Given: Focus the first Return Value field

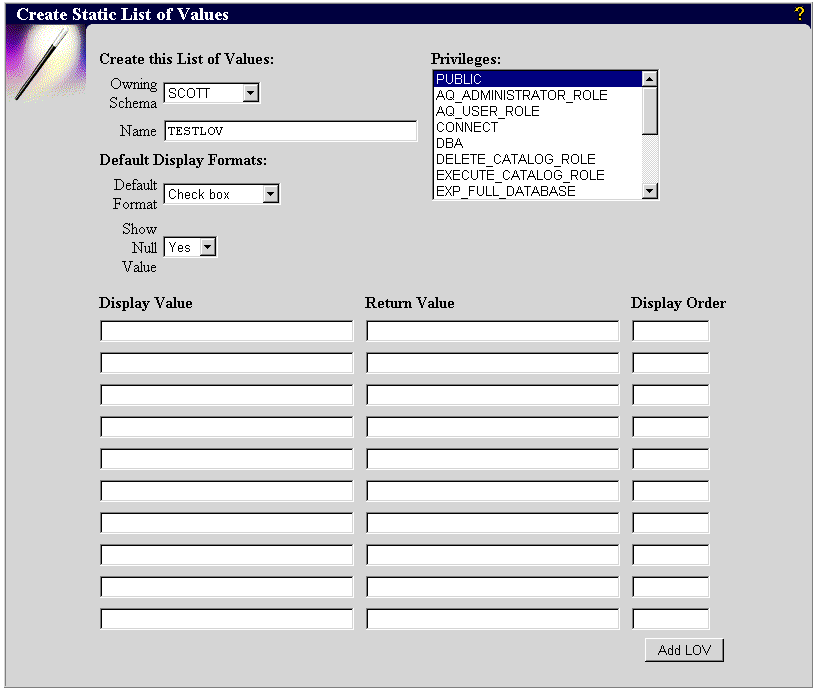Looking at the screenshot, I should tap(492, 331).
